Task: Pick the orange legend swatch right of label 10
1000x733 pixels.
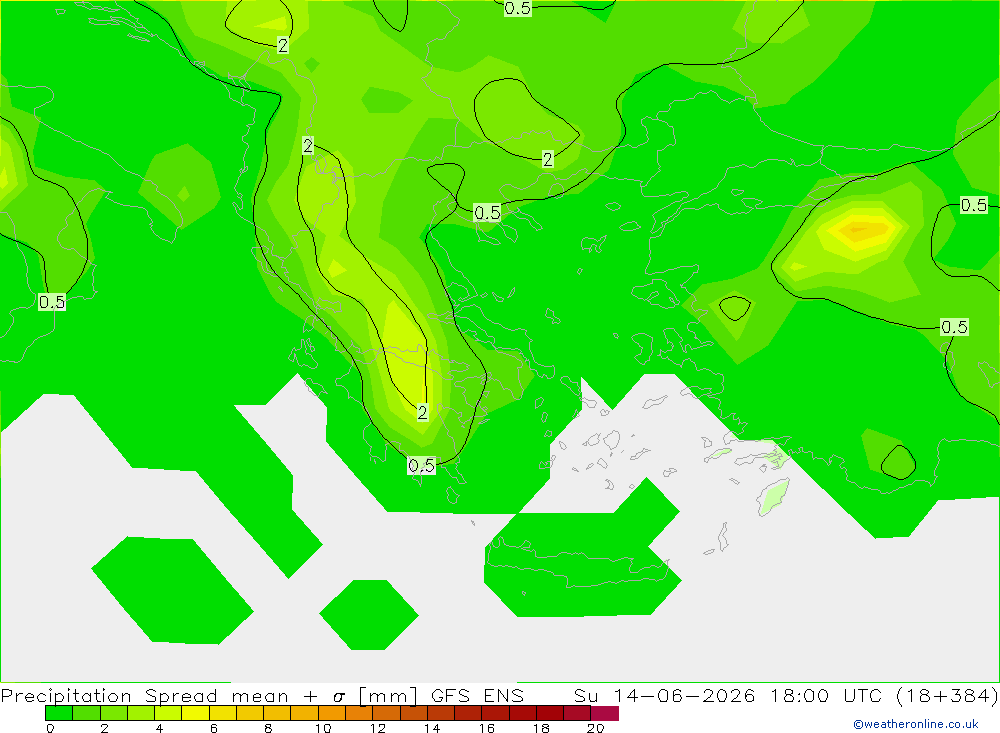Action: [332, 713]
